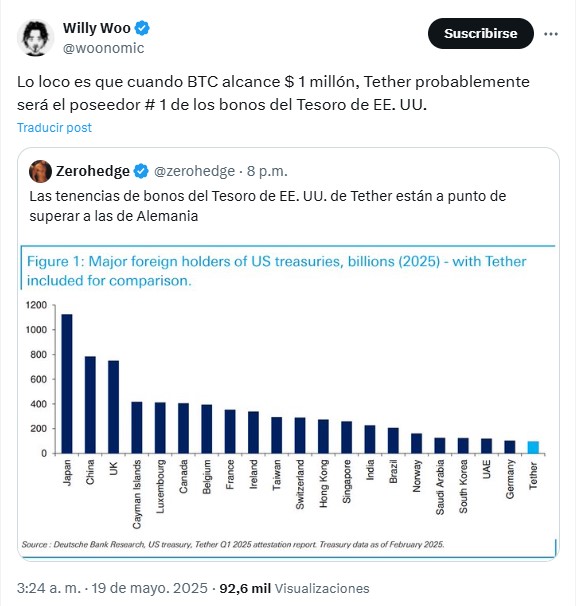Click Zerohedge's profile avatar
This screenshot has height=606, width=585.
coord(40,171)
